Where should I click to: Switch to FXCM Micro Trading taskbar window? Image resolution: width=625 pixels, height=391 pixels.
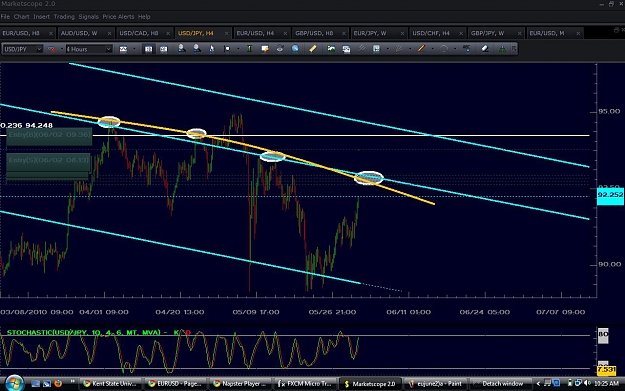(305, 384)
